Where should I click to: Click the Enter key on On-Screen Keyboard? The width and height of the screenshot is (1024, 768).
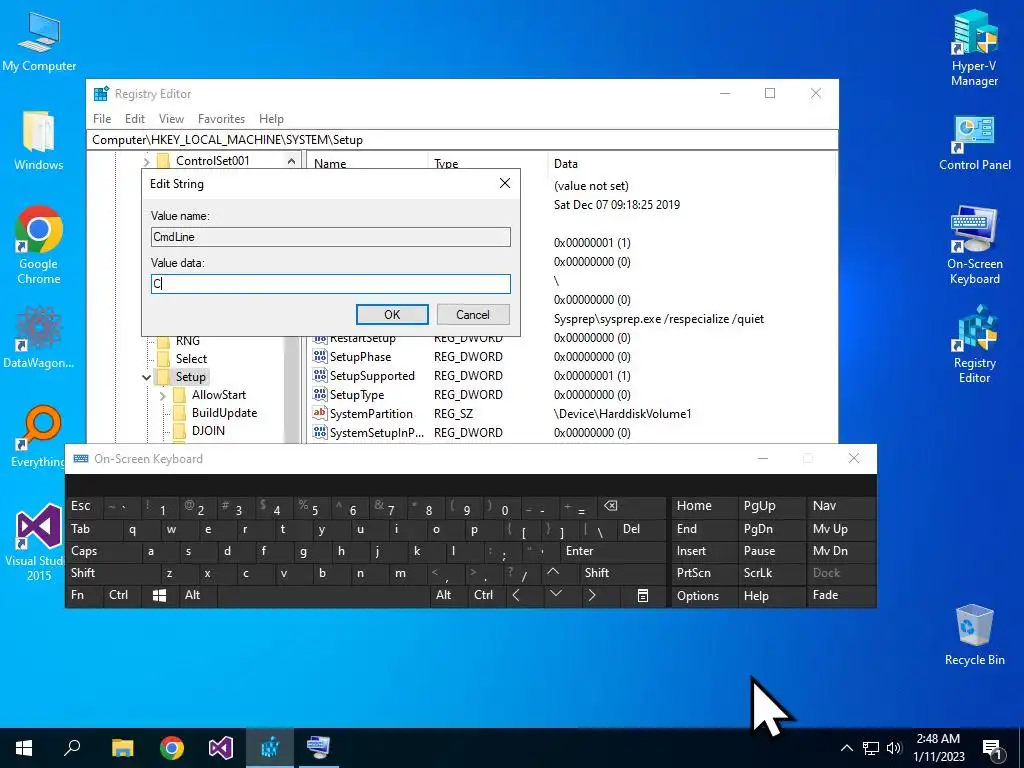coord(614,551)
